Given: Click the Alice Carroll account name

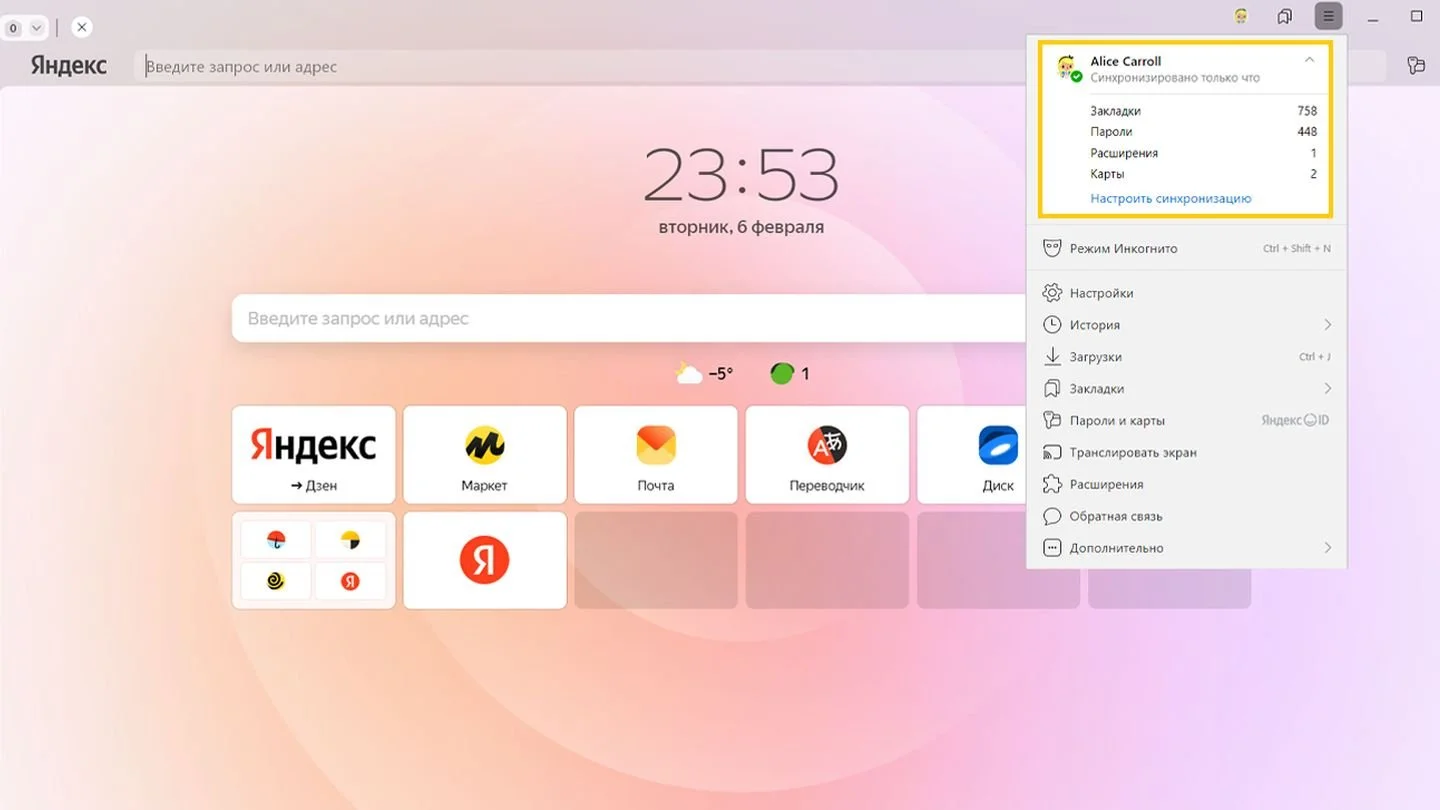Looking at the screenshot, I should click(x=1126, y=61).
